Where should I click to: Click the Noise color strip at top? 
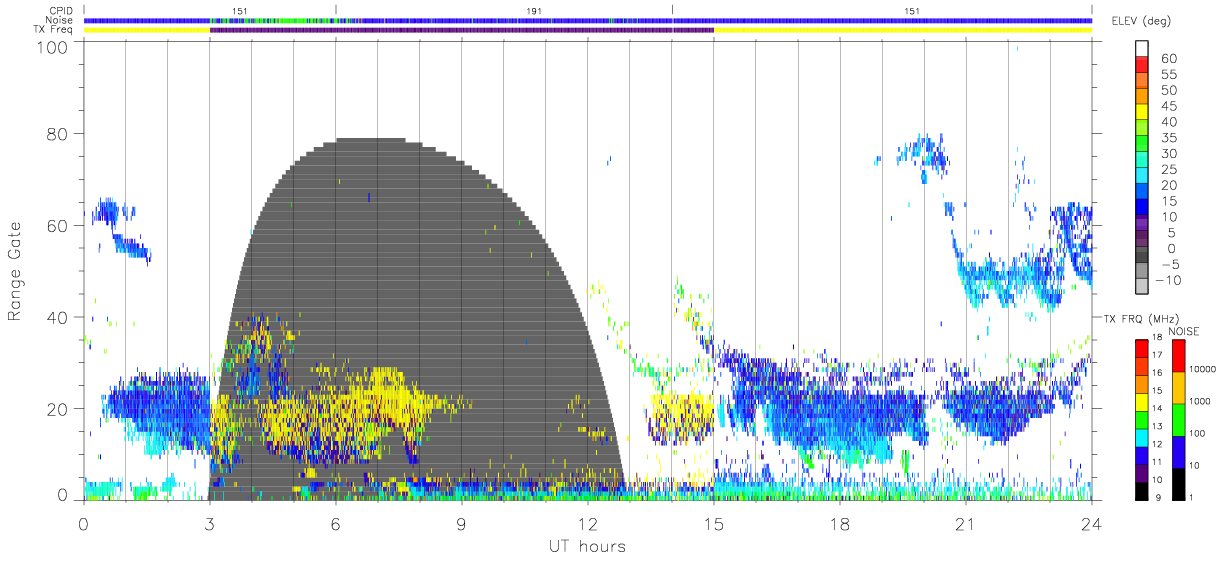tap(588, 20)
